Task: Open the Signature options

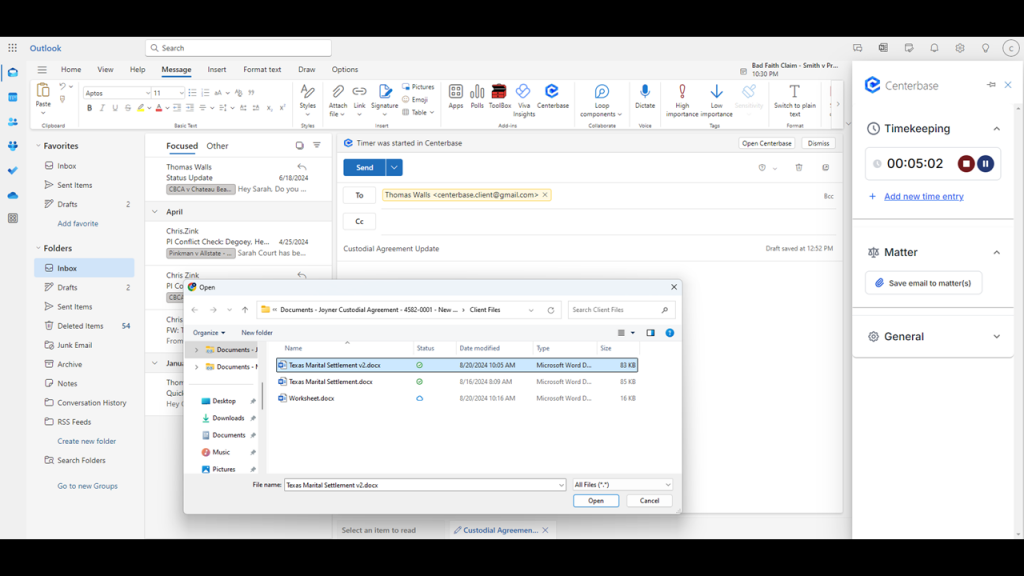Action: (x=384, y=101)
